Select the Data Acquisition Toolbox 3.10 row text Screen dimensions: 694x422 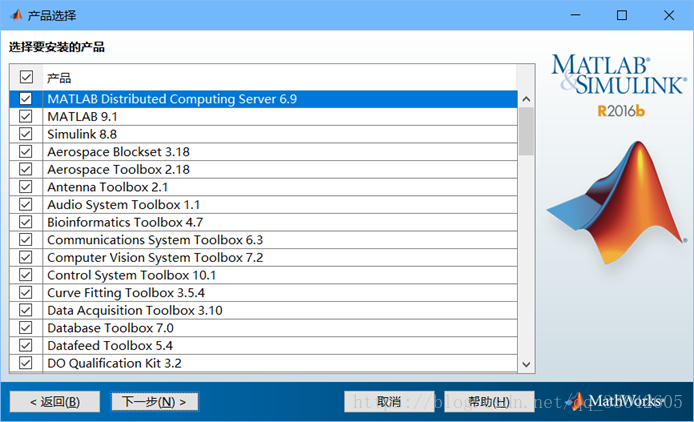(x=135, y=310)
